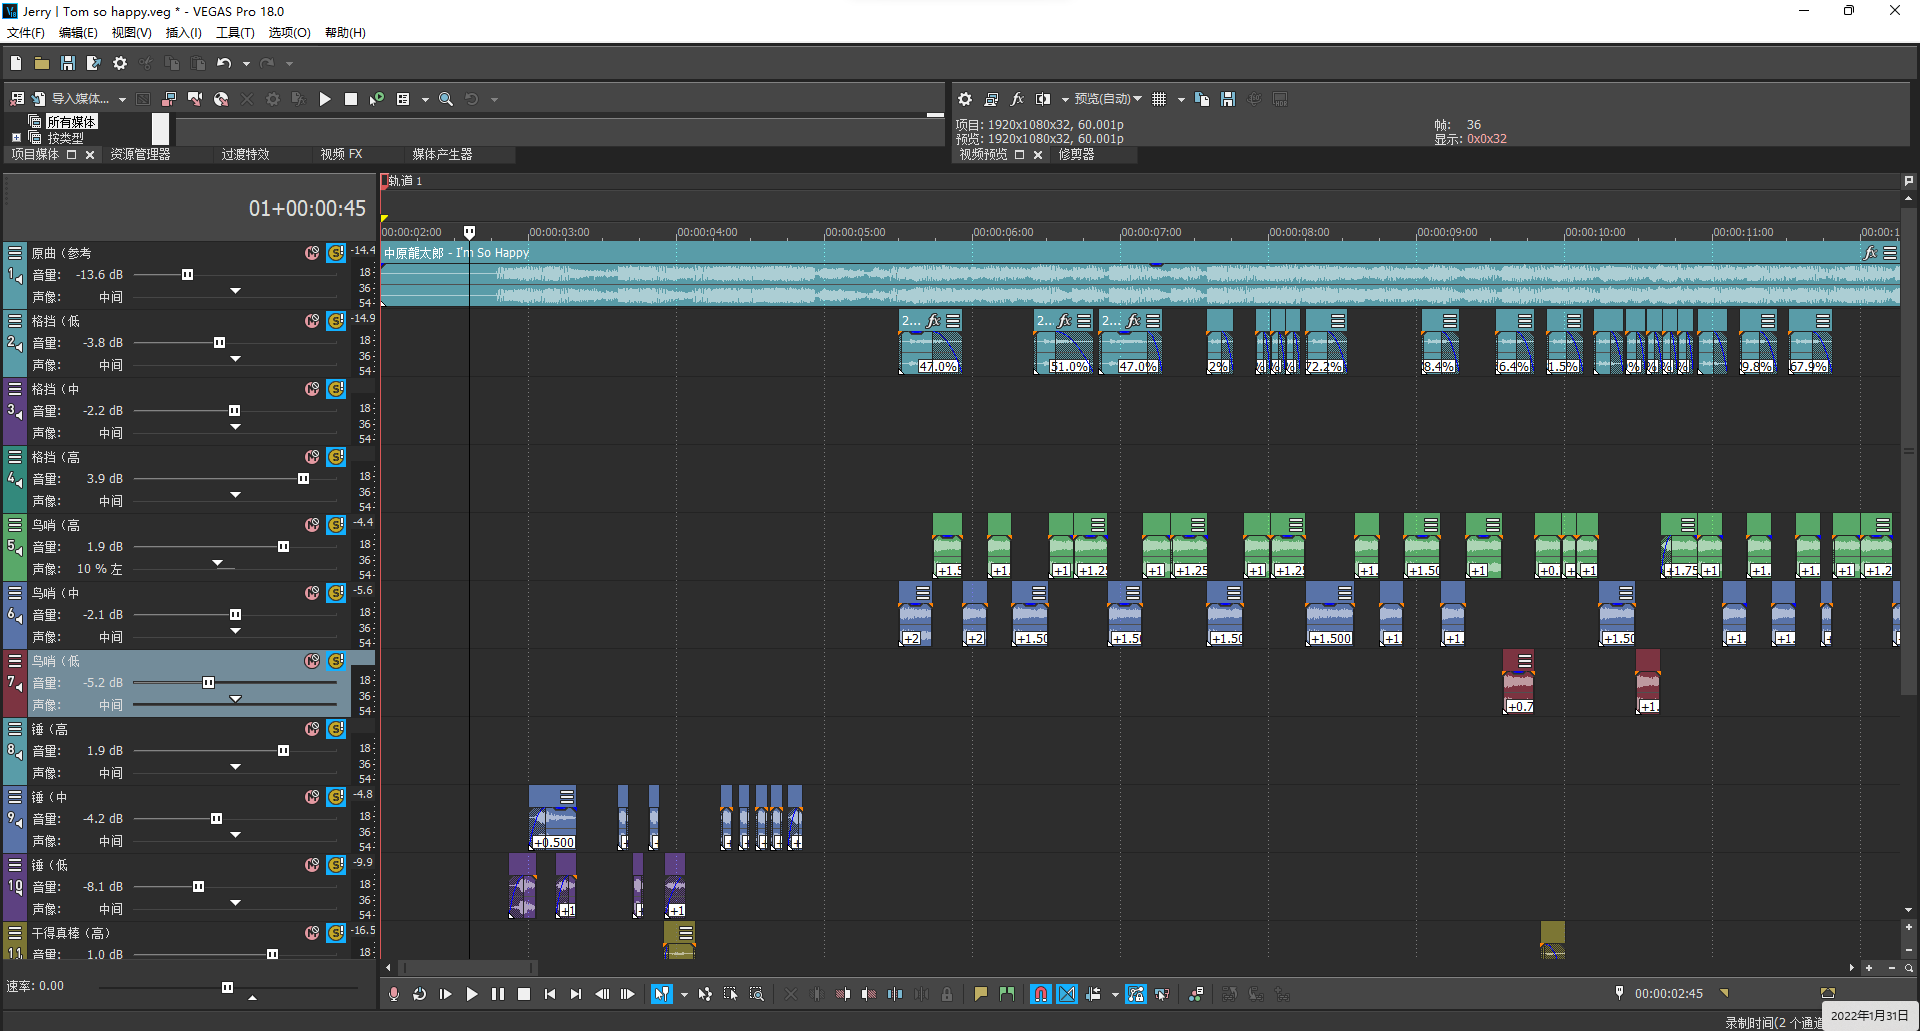
Task: Switch to the 修剪器 tab
Action: 1076,154
